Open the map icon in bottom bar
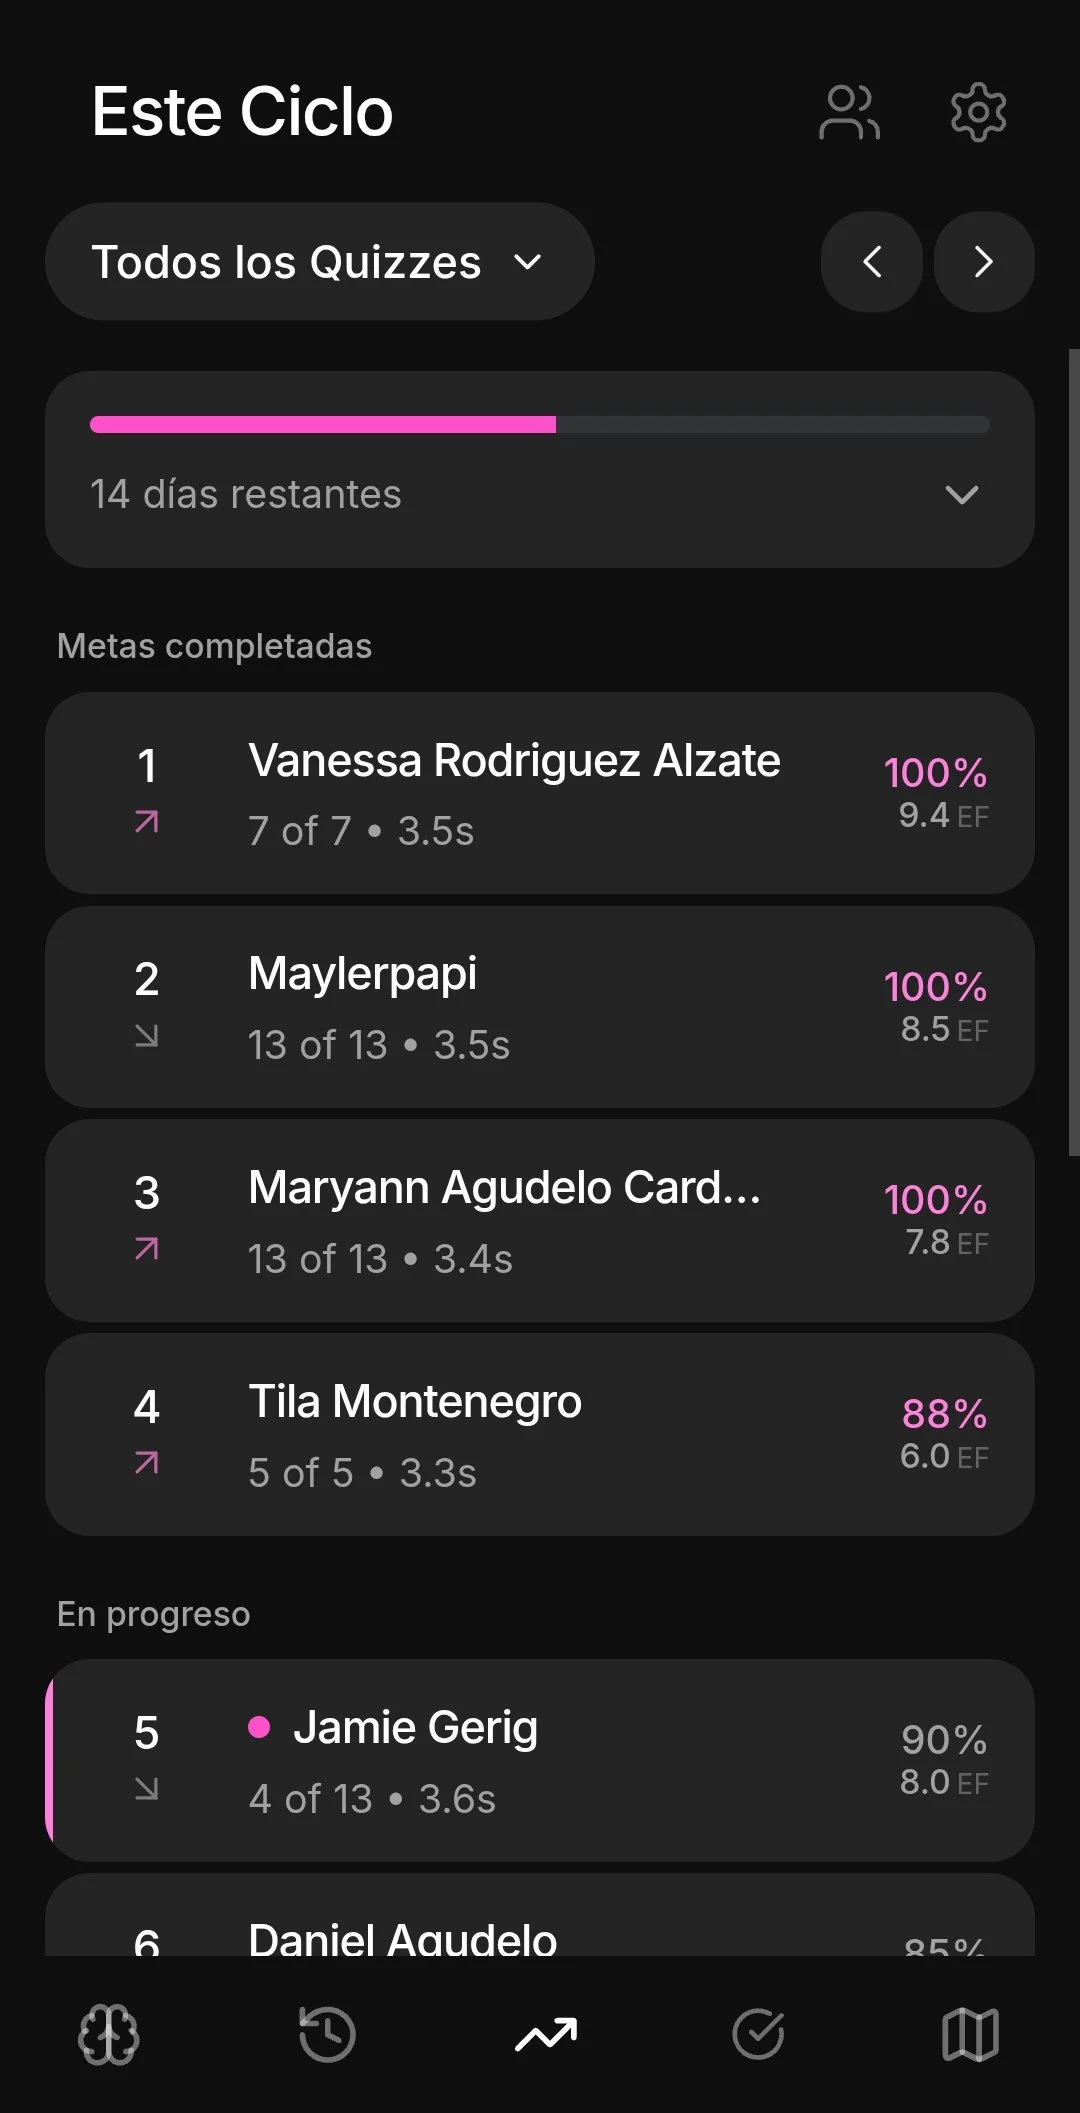The image size is (1080, 2113). tap(970, 2035)
